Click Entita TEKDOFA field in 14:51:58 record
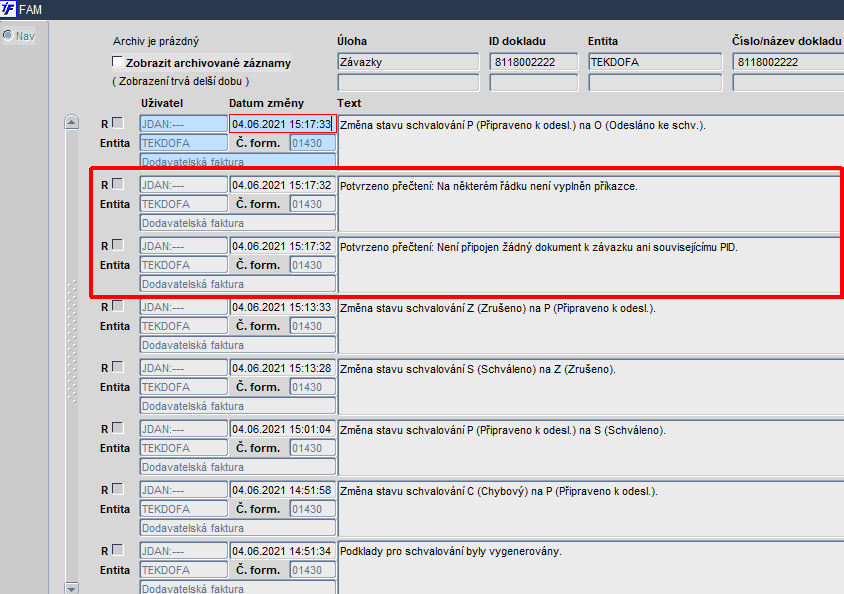The image size is (844, 594). click(x=184, y=509)
